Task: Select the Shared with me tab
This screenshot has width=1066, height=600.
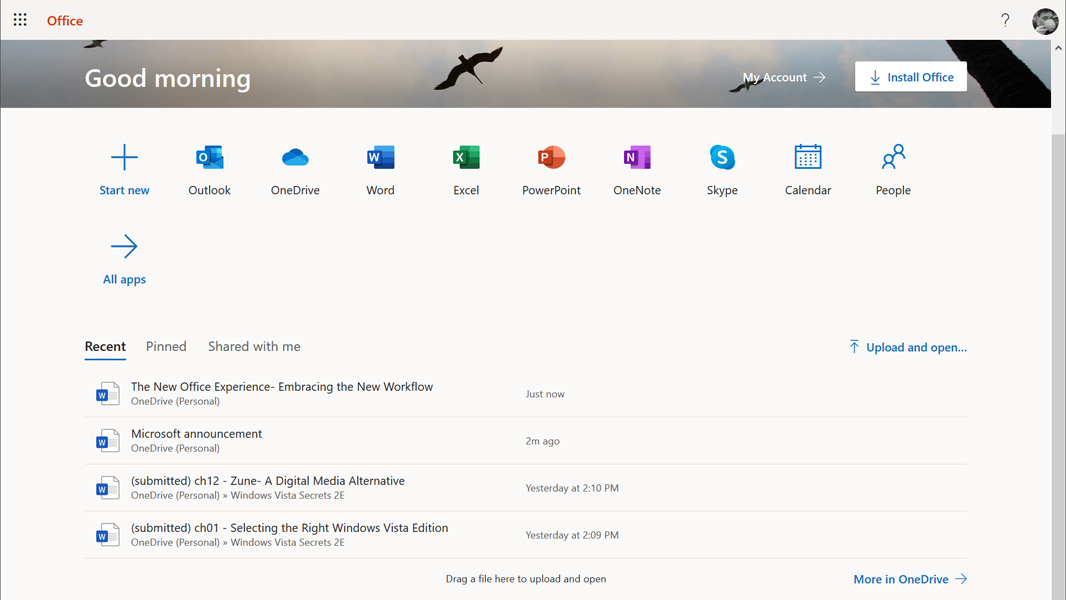Action: pyautogui.click(x=254, y=346)
